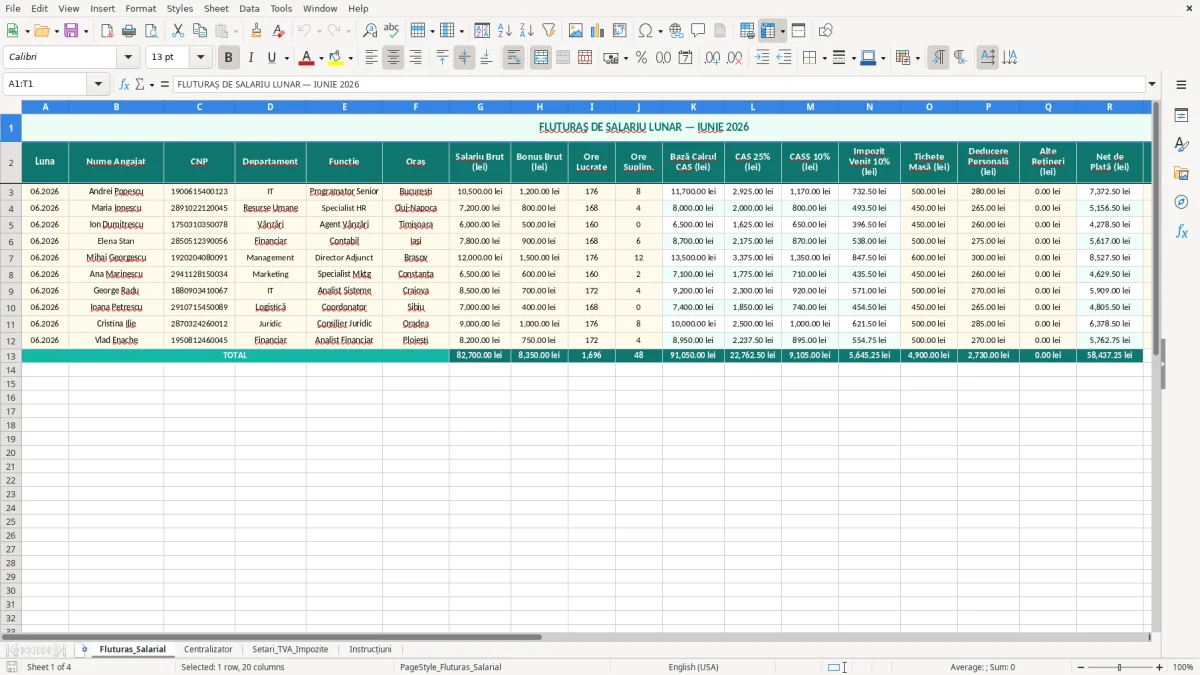The image size is (1200, 675).
Task: Open the Styles menu
Action: point(180,8)
